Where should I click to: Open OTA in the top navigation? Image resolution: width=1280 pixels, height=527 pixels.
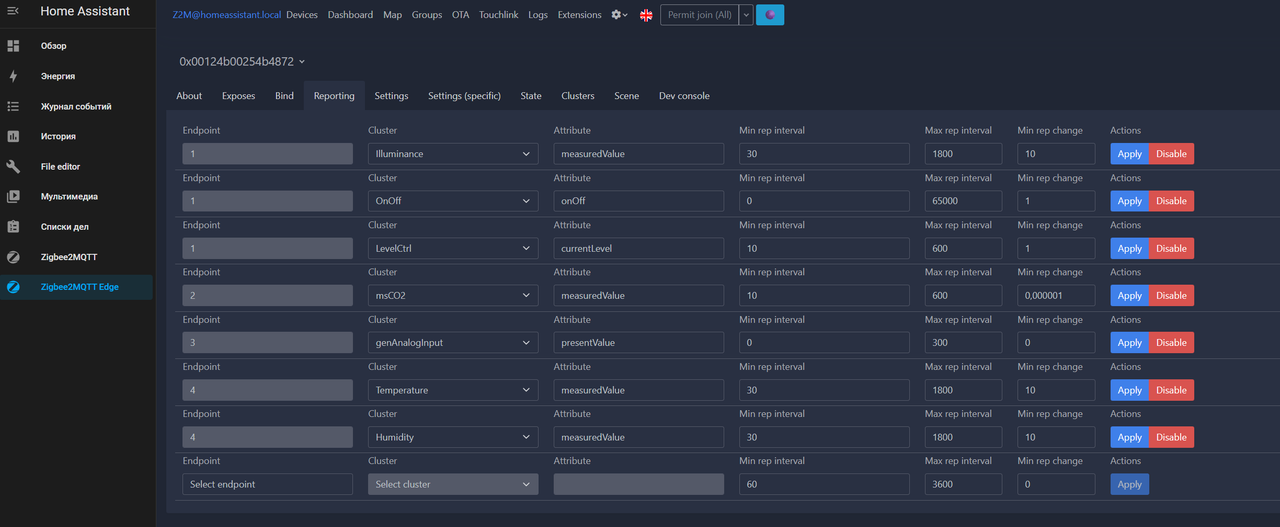tap(460, 15)
